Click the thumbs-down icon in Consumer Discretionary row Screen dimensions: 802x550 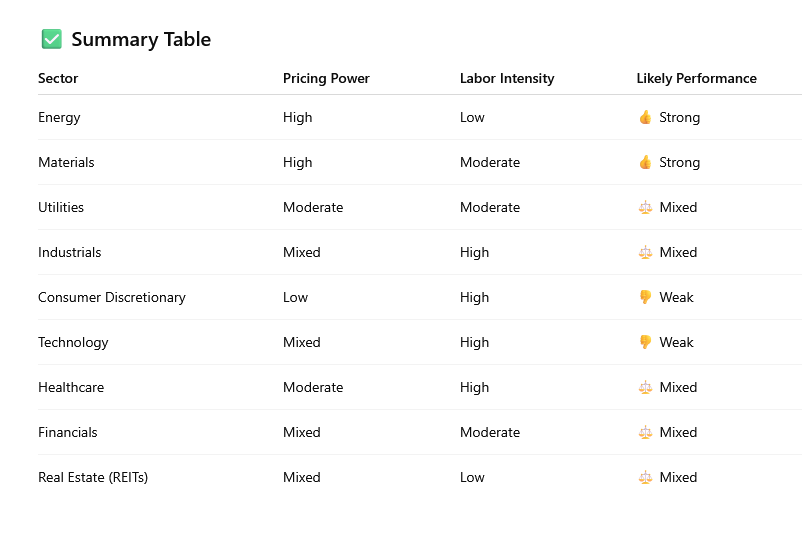pyautogui.click(x=645, y=297)
